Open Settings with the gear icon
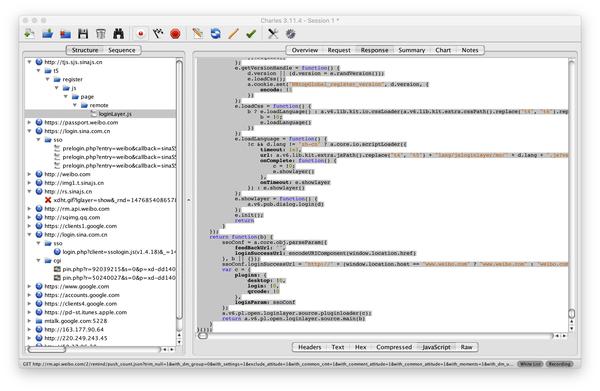The height and width of the screenshot is (391, 600). click(x=291, y=34)
